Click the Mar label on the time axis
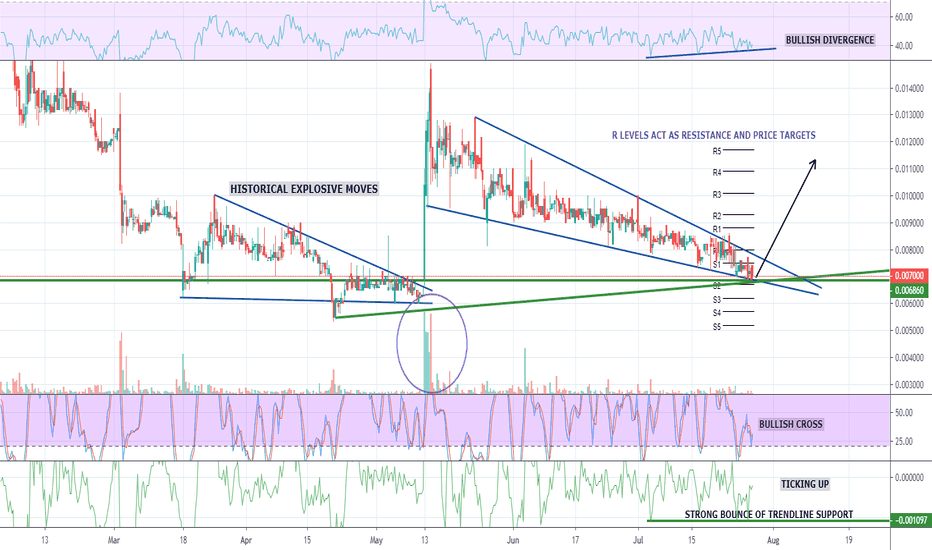This screenshot has width=932, height=550. (114, 540)
